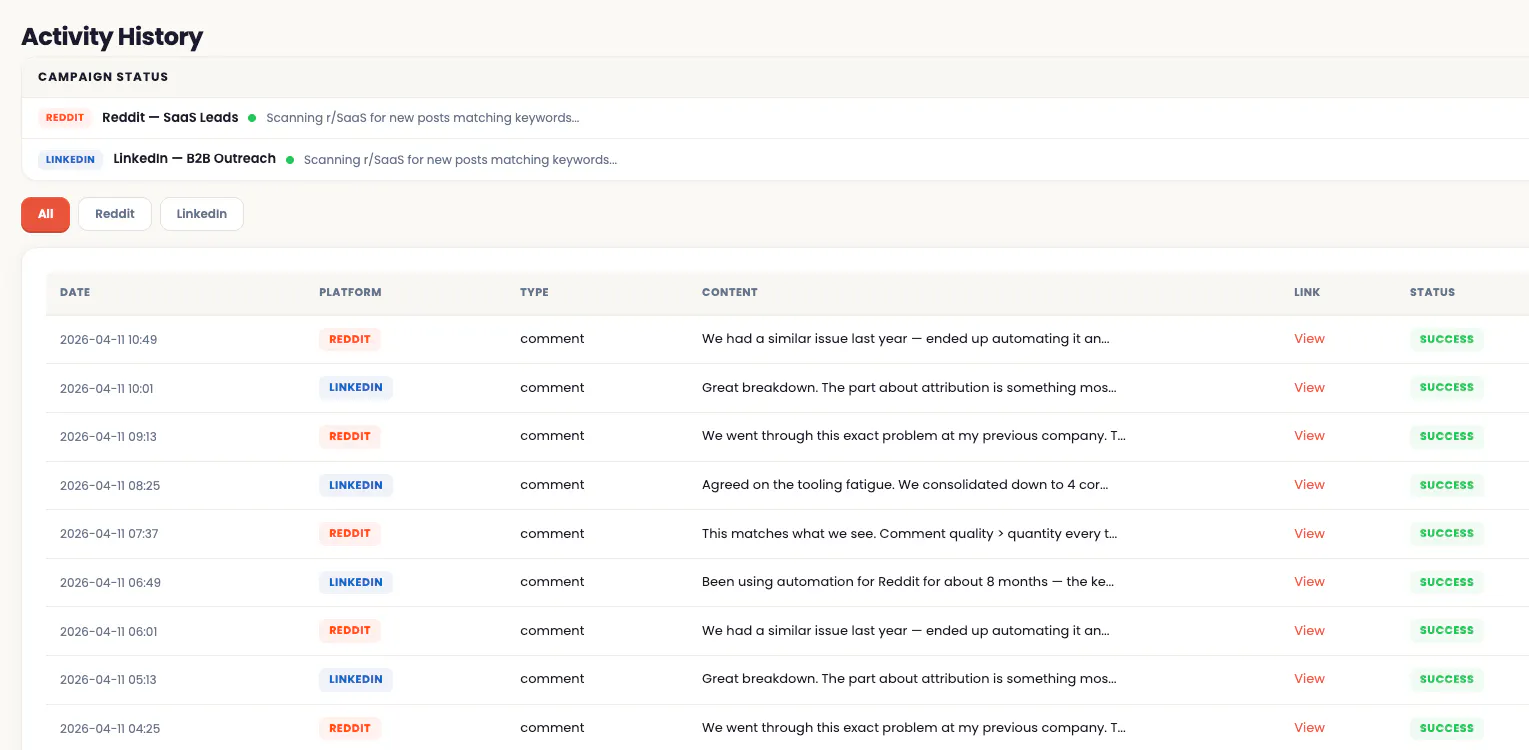Open View link for 08:25 entry
The width and height of the screenshot is (1529, 750).
coord(1309,485)
